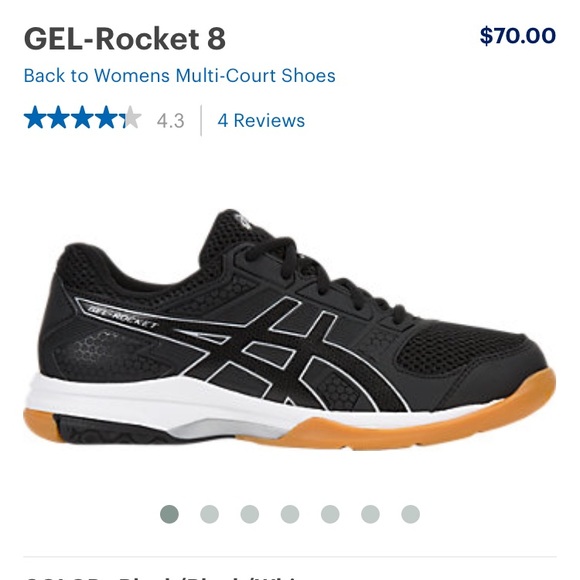This screenshot has width=580, height=580.
Task: Switch to the fifth image dot
Action: 330,514
